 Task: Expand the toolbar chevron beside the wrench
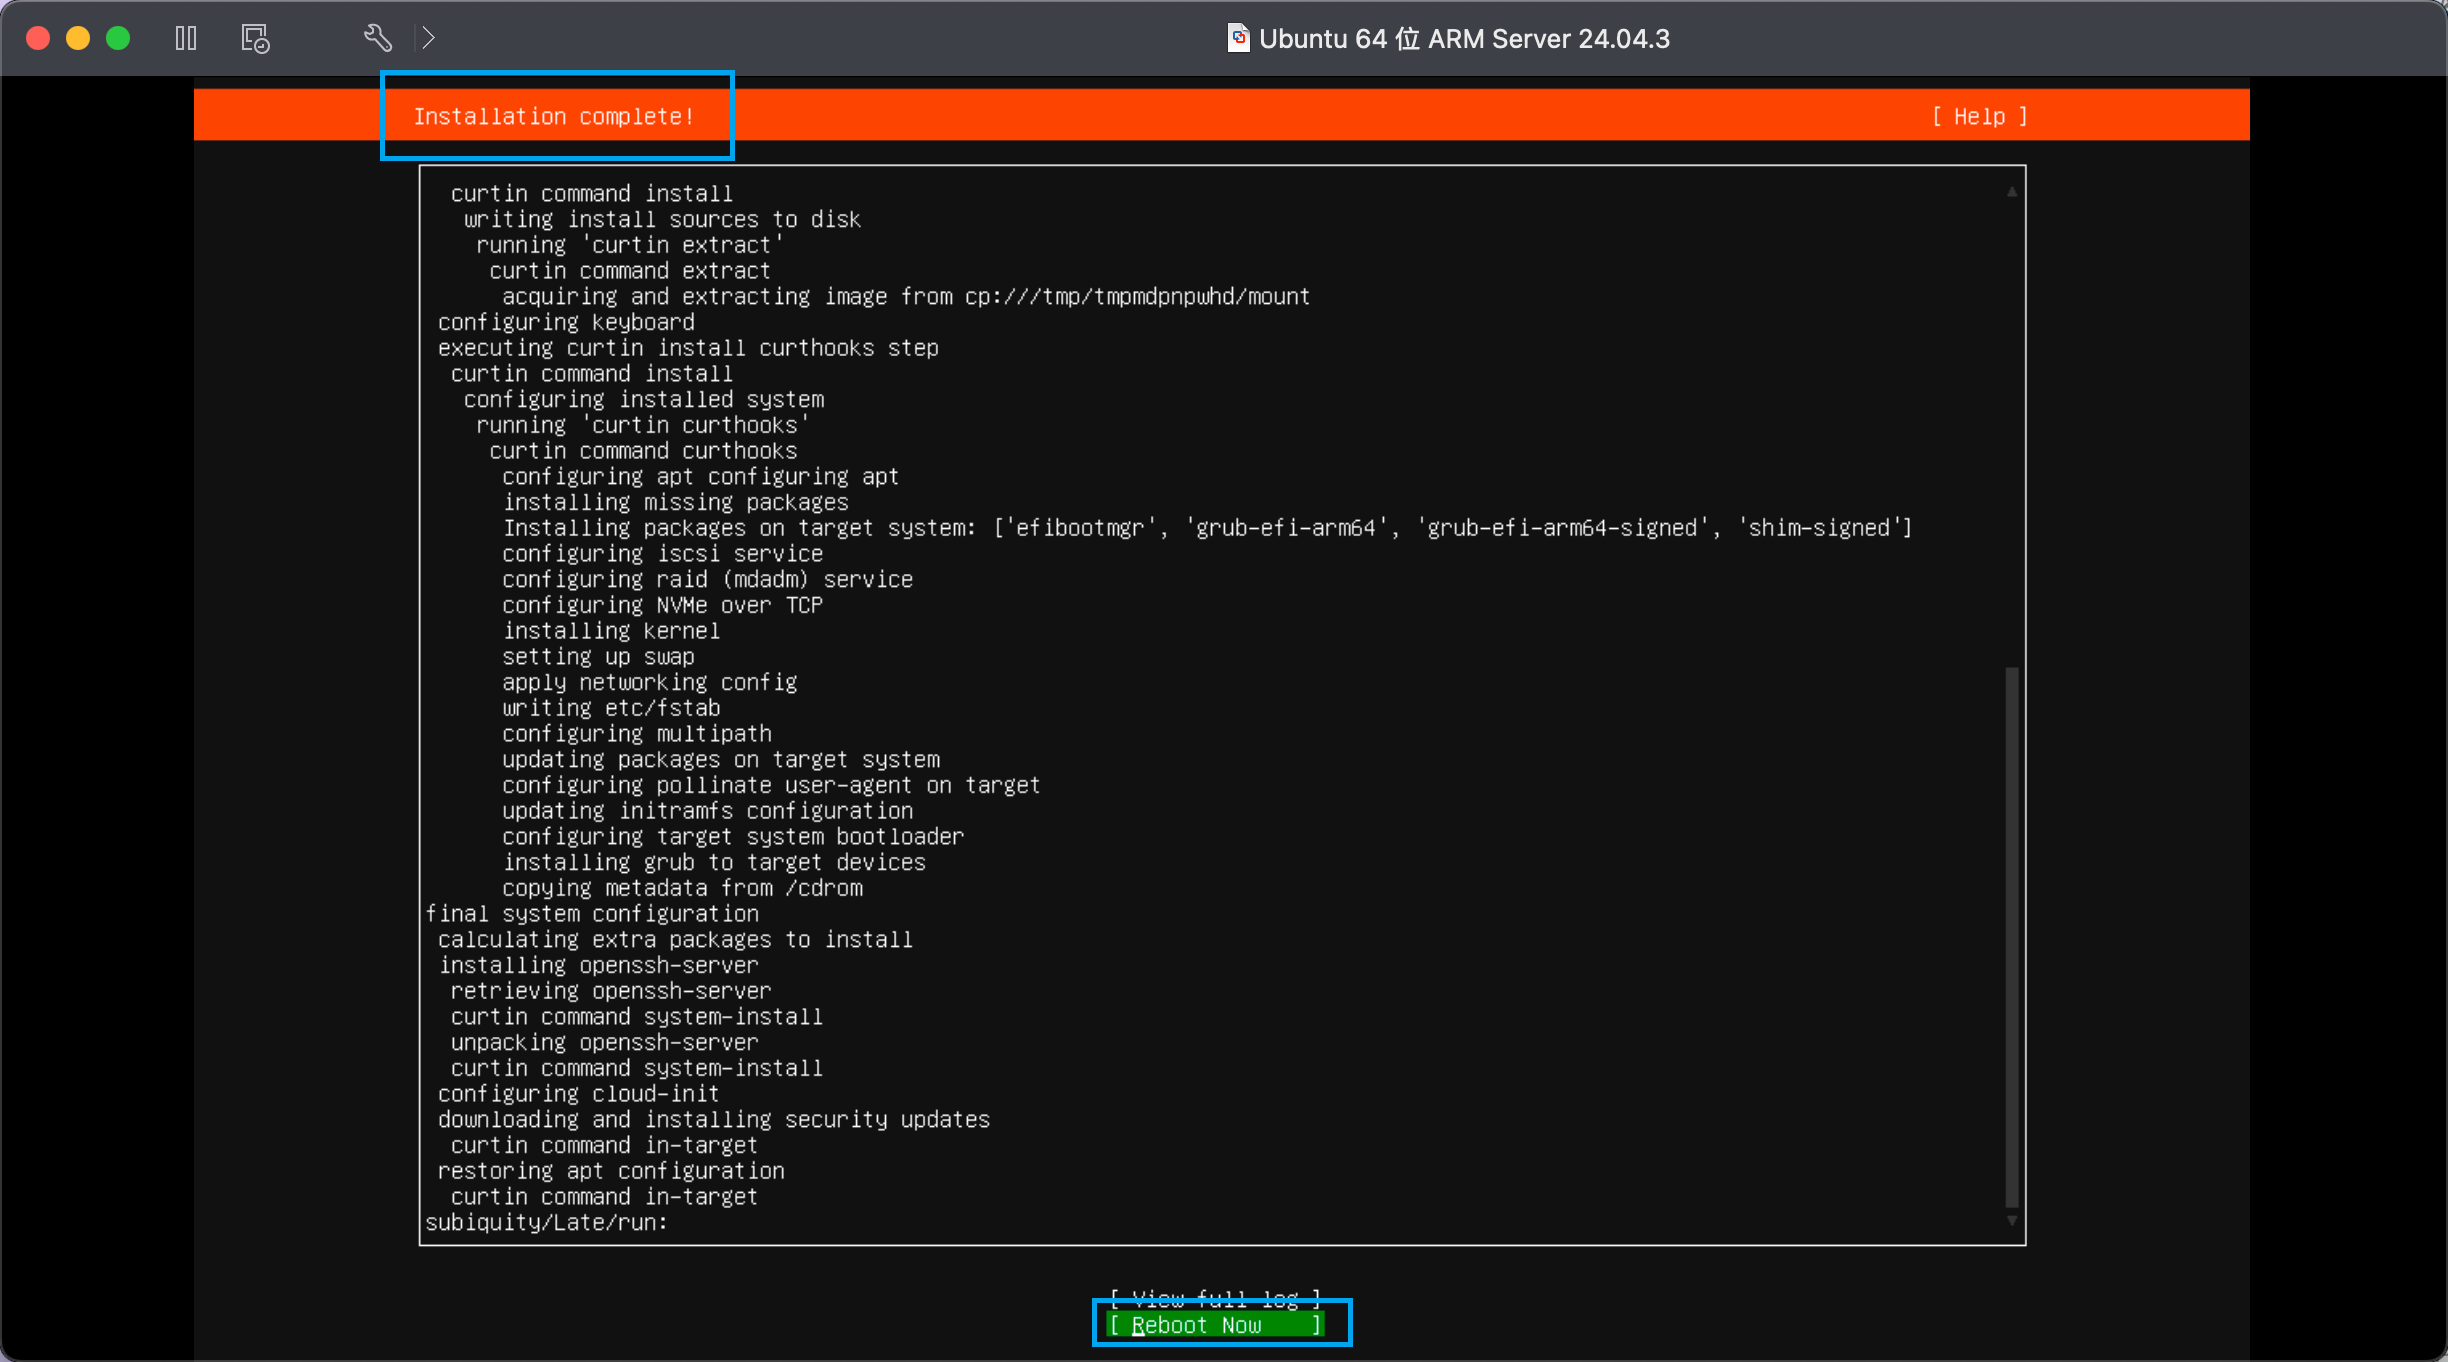(428, 39)
